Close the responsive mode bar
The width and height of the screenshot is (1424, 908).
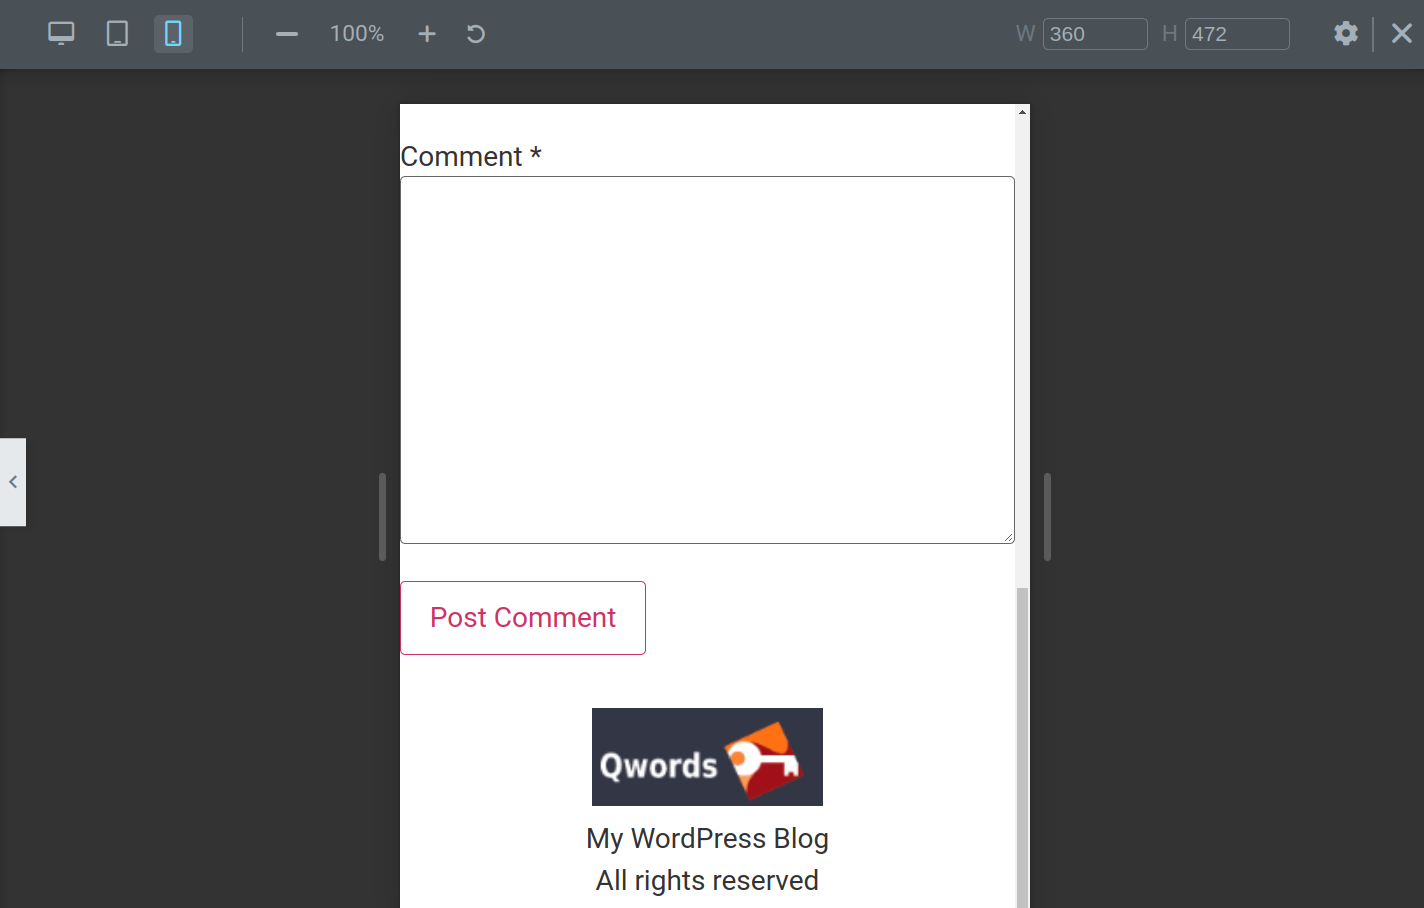point(1402,34)
